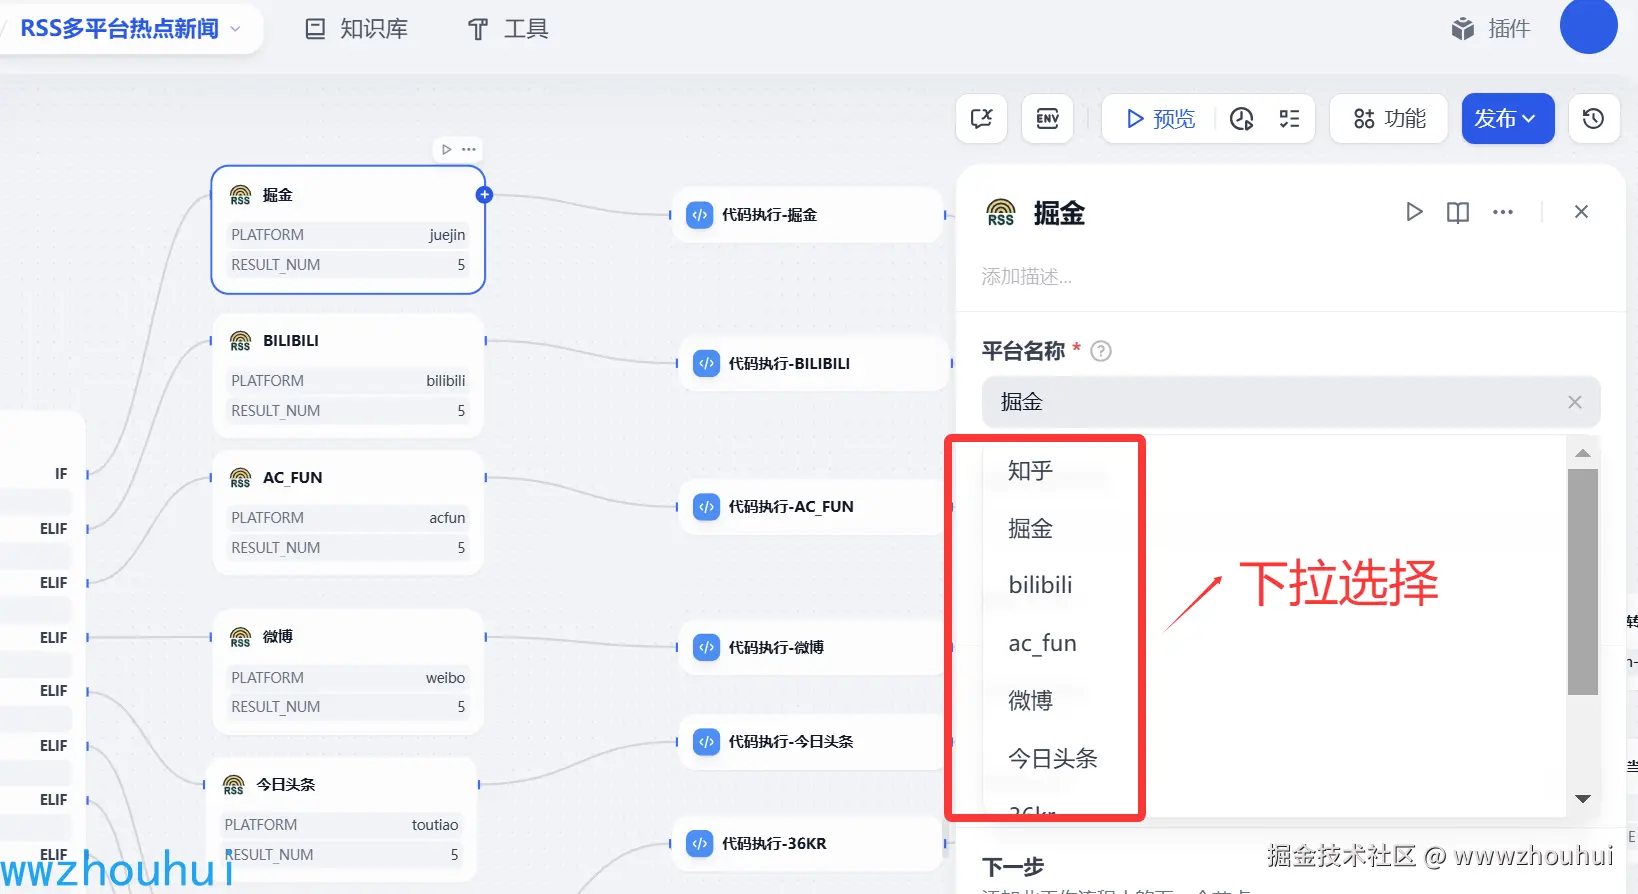The width and height of the screenshot is (1638, 894).
Task: Select 知乎 in the dropdown list
Action: (x=1031, y=470)
